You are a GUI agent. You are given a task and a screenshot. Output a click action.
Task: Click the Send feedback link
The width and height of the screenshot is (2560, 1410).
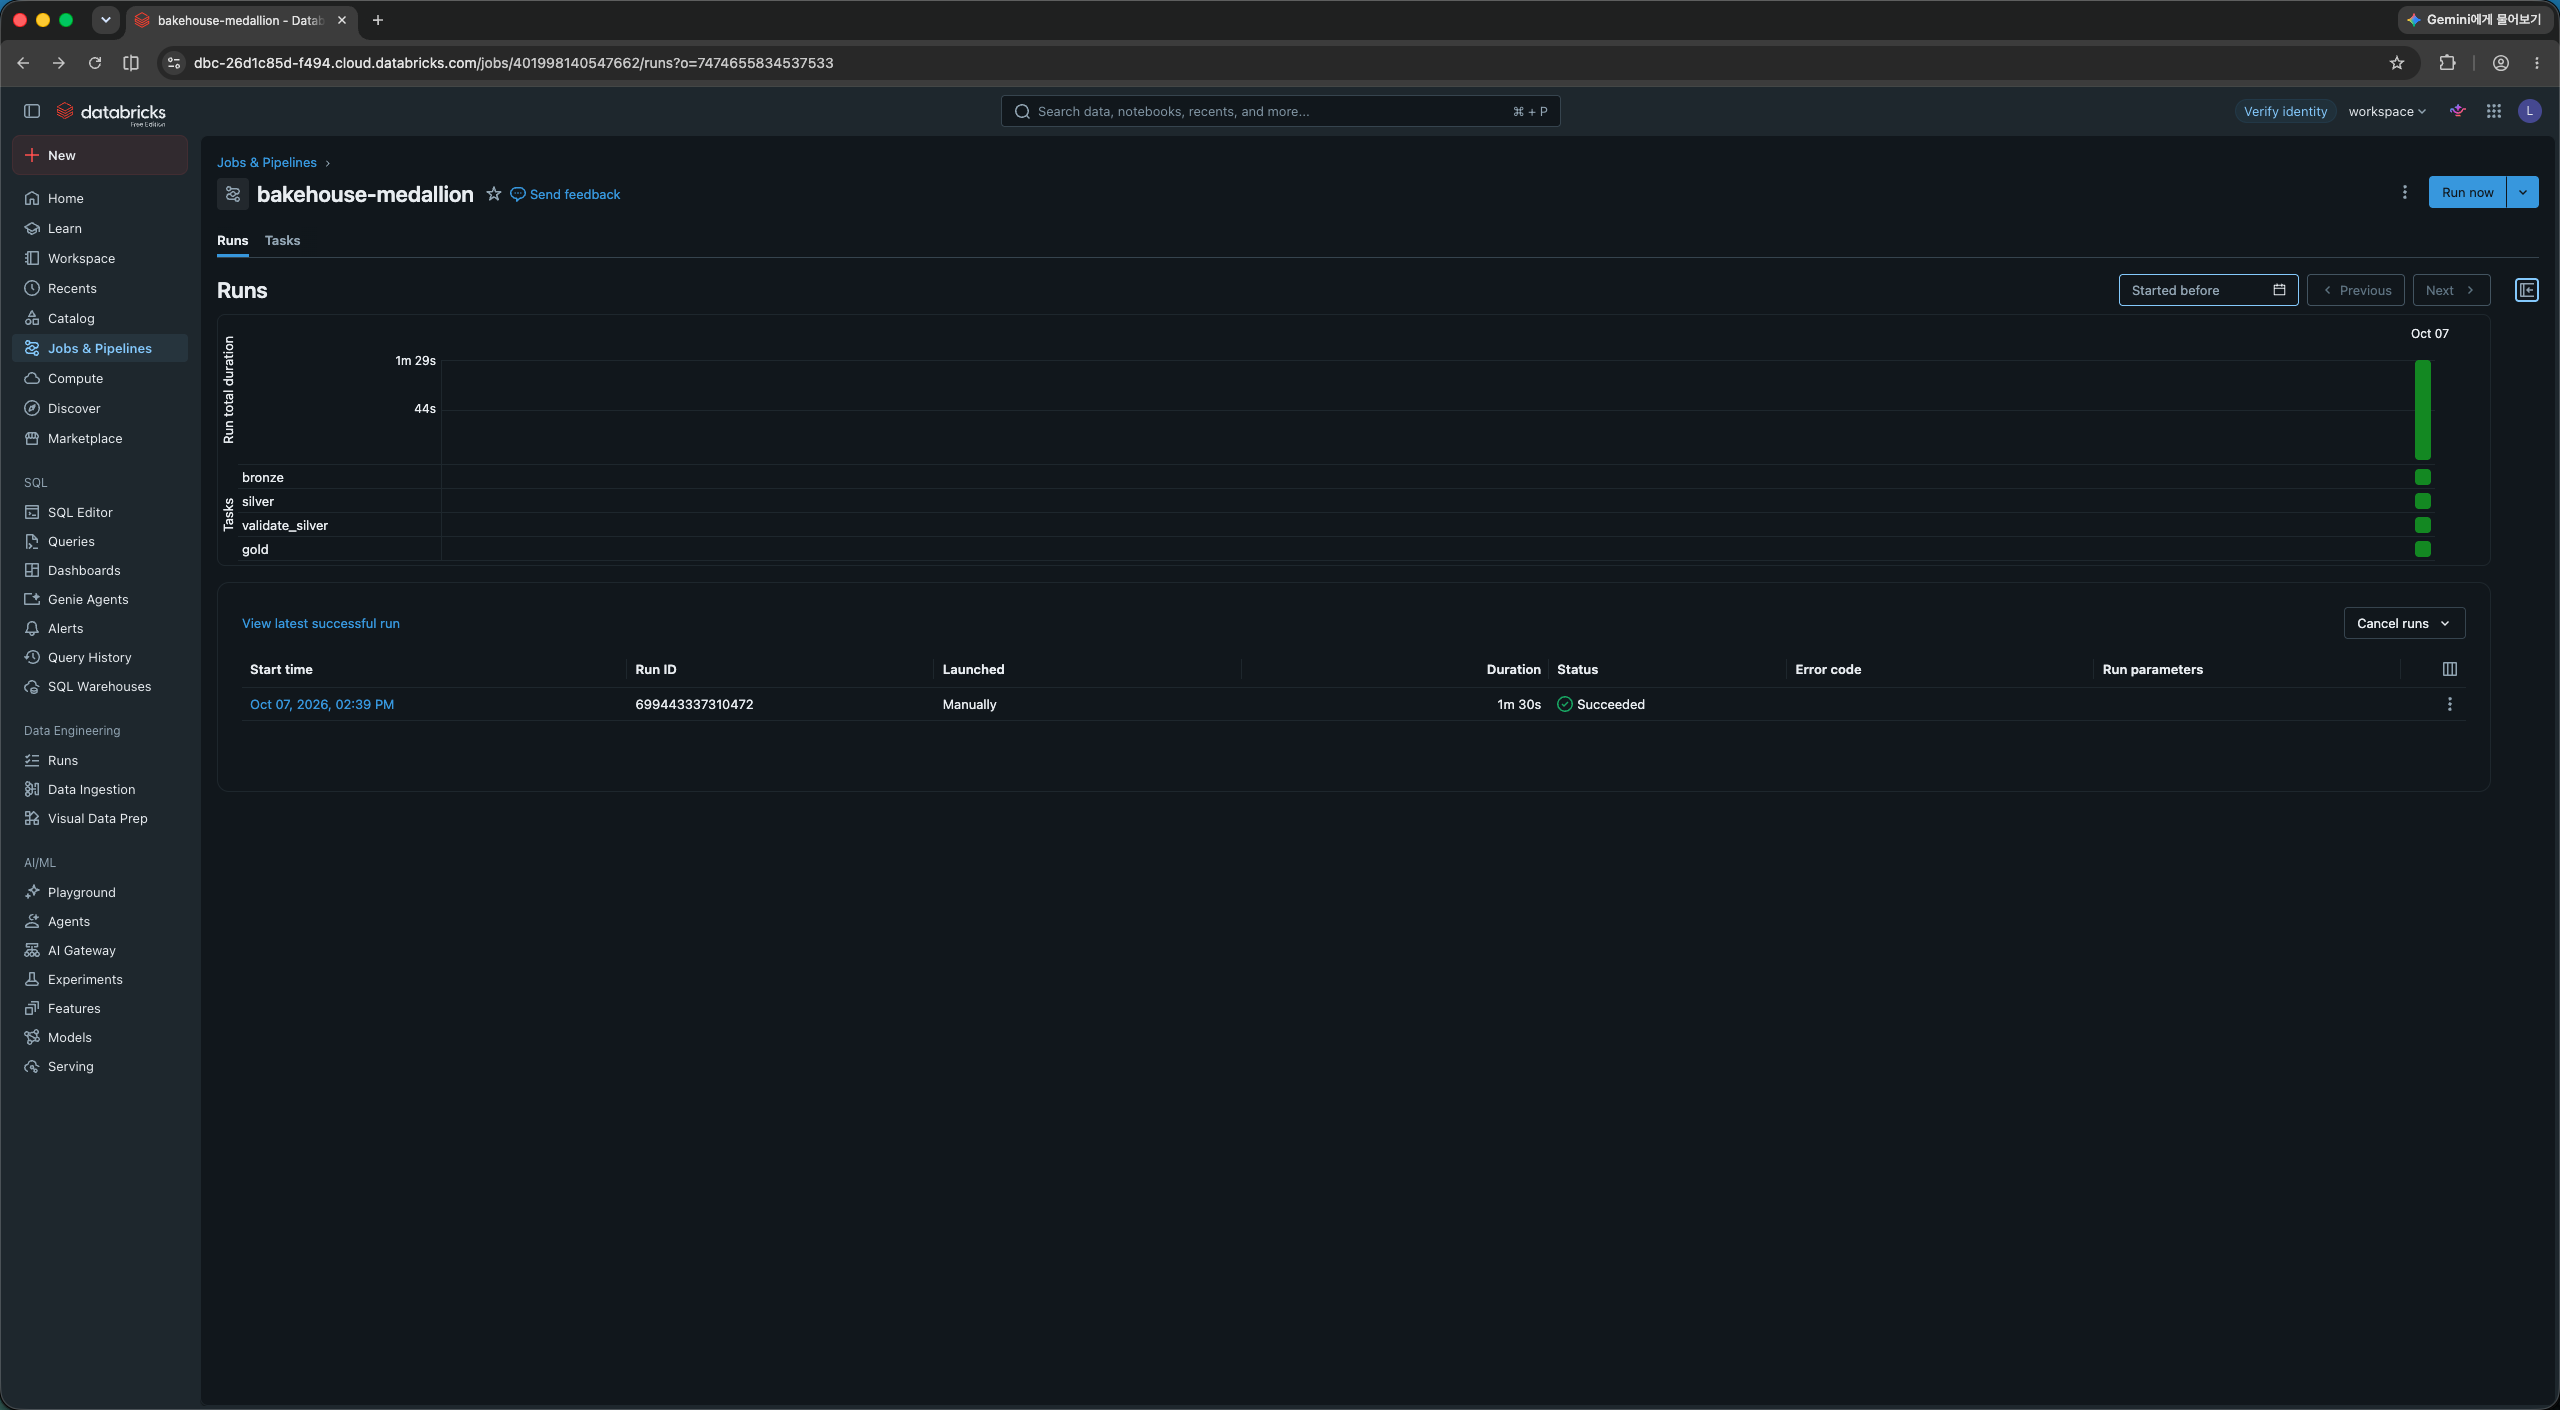tap(565, 194)
